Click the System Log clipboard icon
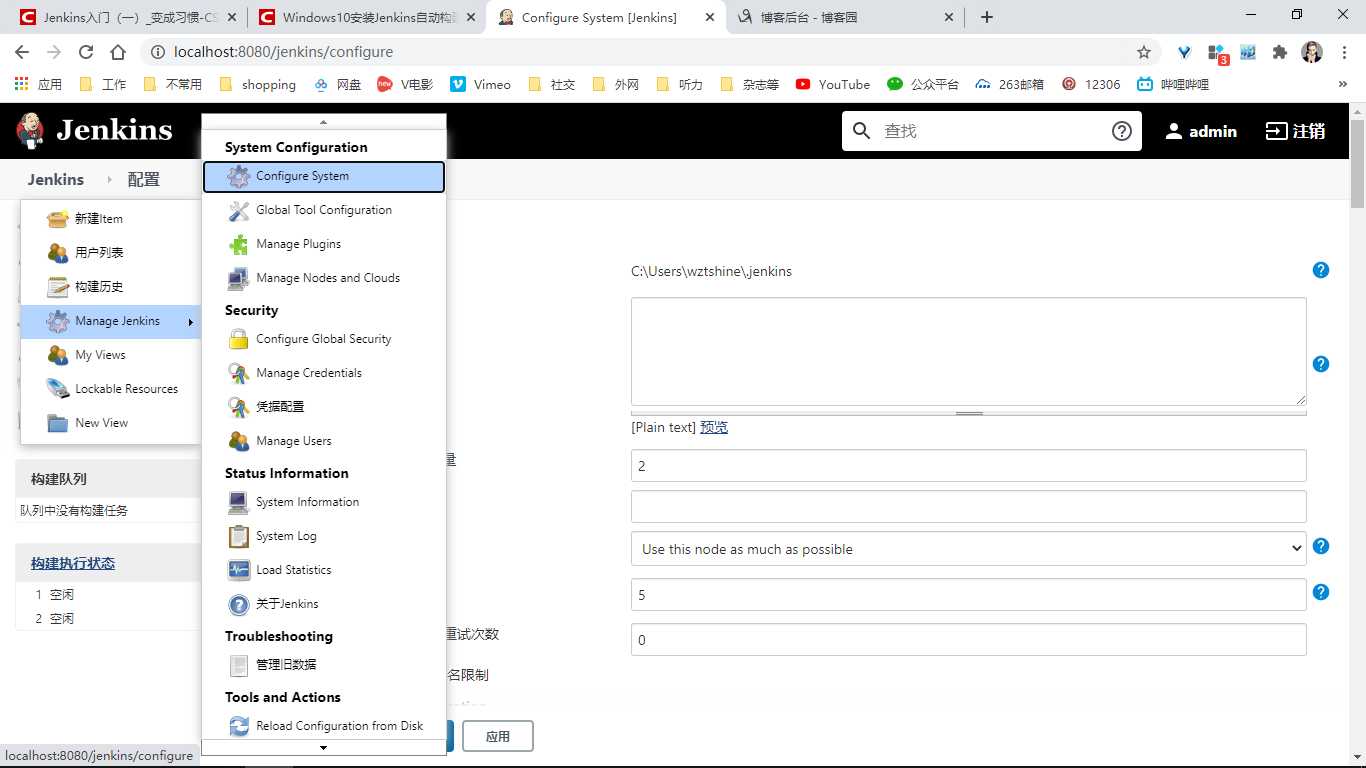The width and height of the screenshot is (1366, 768). (x=239, y=537)
